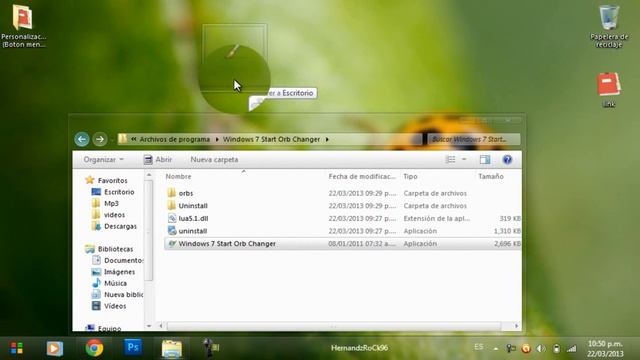This screenshot has width=640, height=360.
Task: Click the horizontal scrollbar left arrow
Action: pyautogui.click(x=161, y=326)
